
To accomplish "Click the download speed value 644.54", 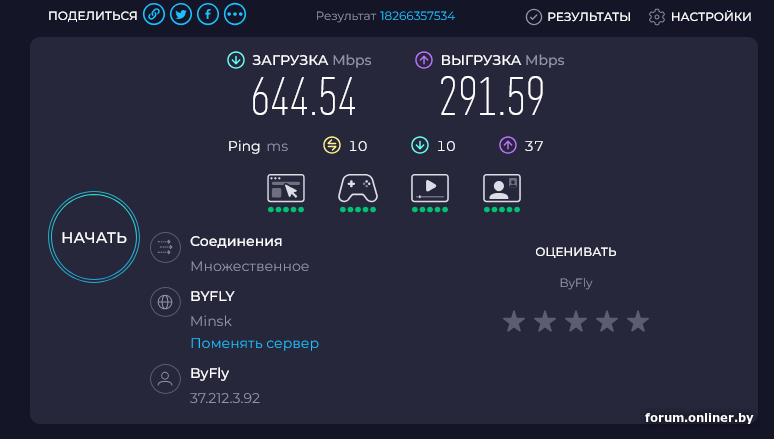I will [303, 98].
